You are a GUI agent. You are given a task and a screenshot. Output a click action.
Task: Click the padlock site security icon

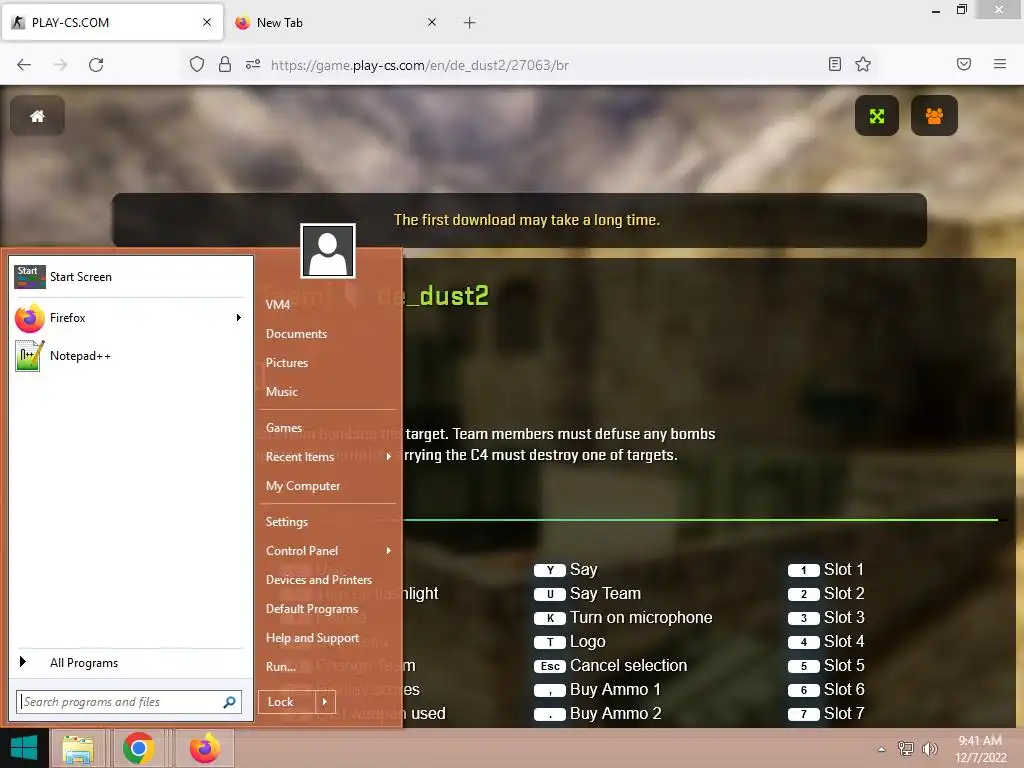point(225,64)
